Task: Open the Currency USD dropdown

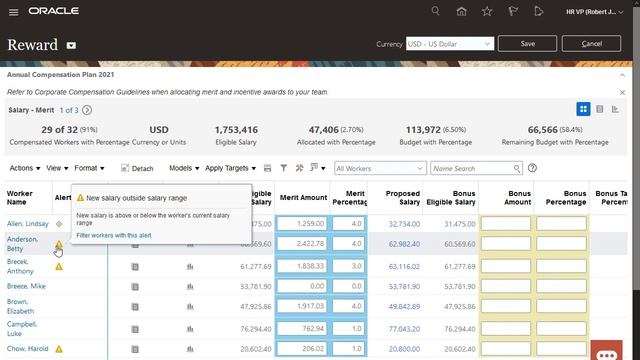Action: pyautogui.click(x=450, y=44)
